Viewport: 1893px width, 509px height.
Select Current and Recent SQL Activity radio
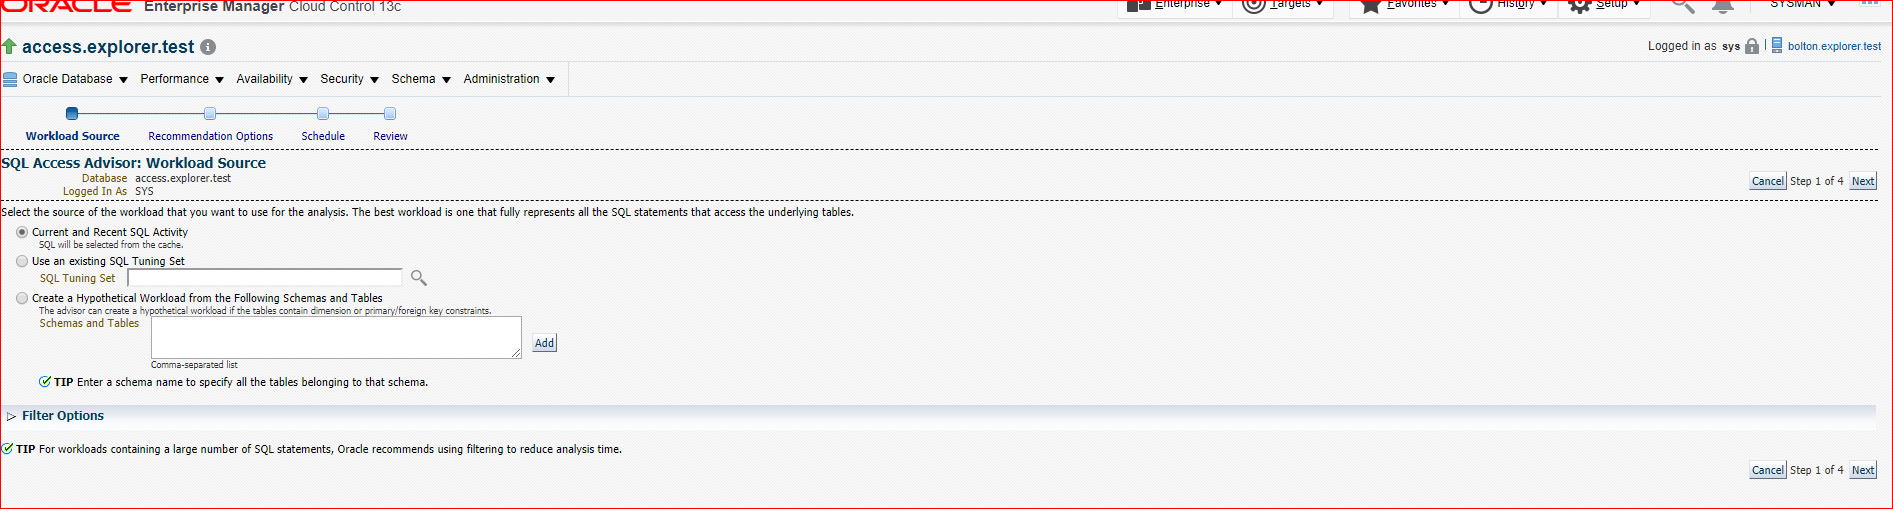pyautogui.click(x=22, y=232)
